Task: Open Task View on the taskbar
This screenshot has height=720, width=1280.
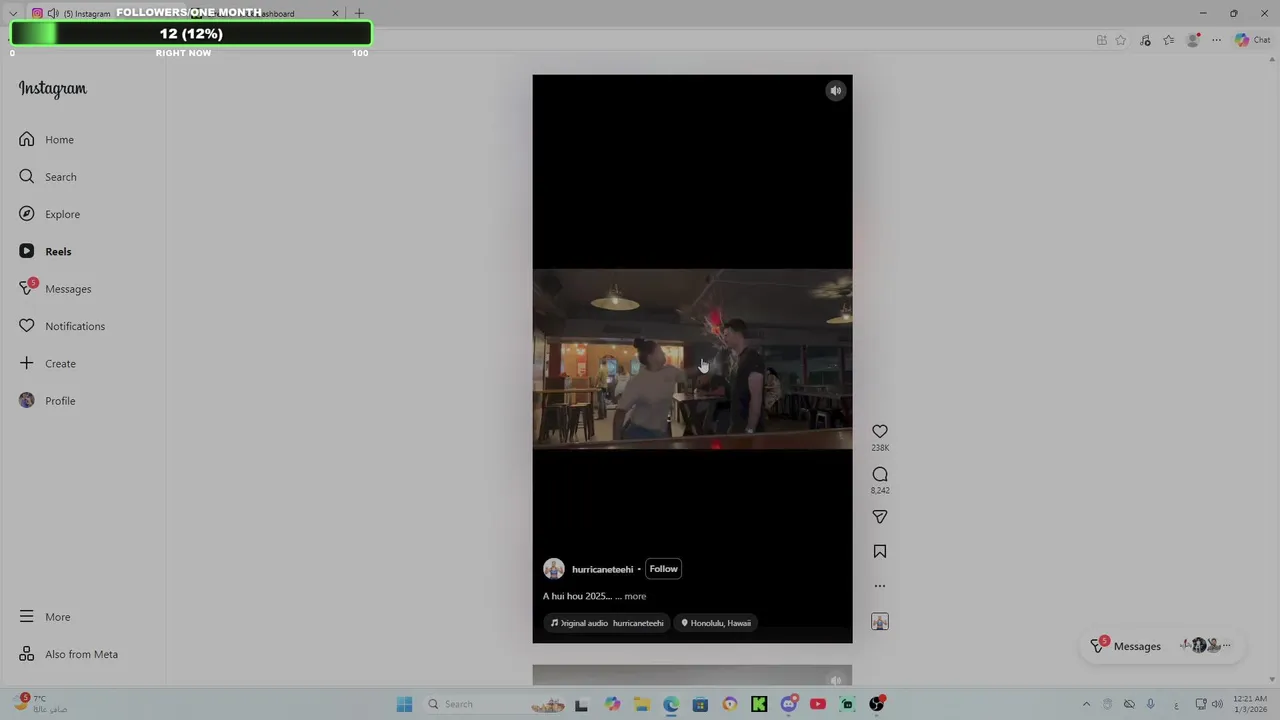Action: point(581,704)
